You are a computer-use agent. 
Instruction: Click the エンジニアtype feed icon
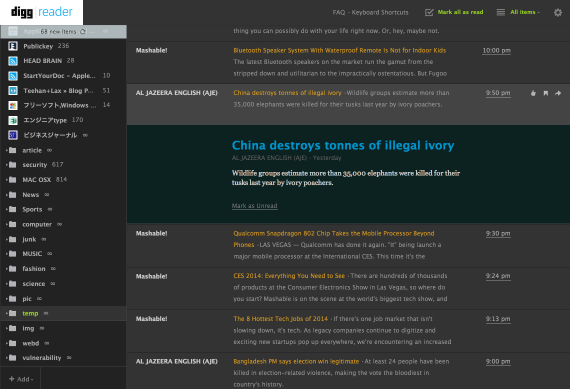coord(13,120)
